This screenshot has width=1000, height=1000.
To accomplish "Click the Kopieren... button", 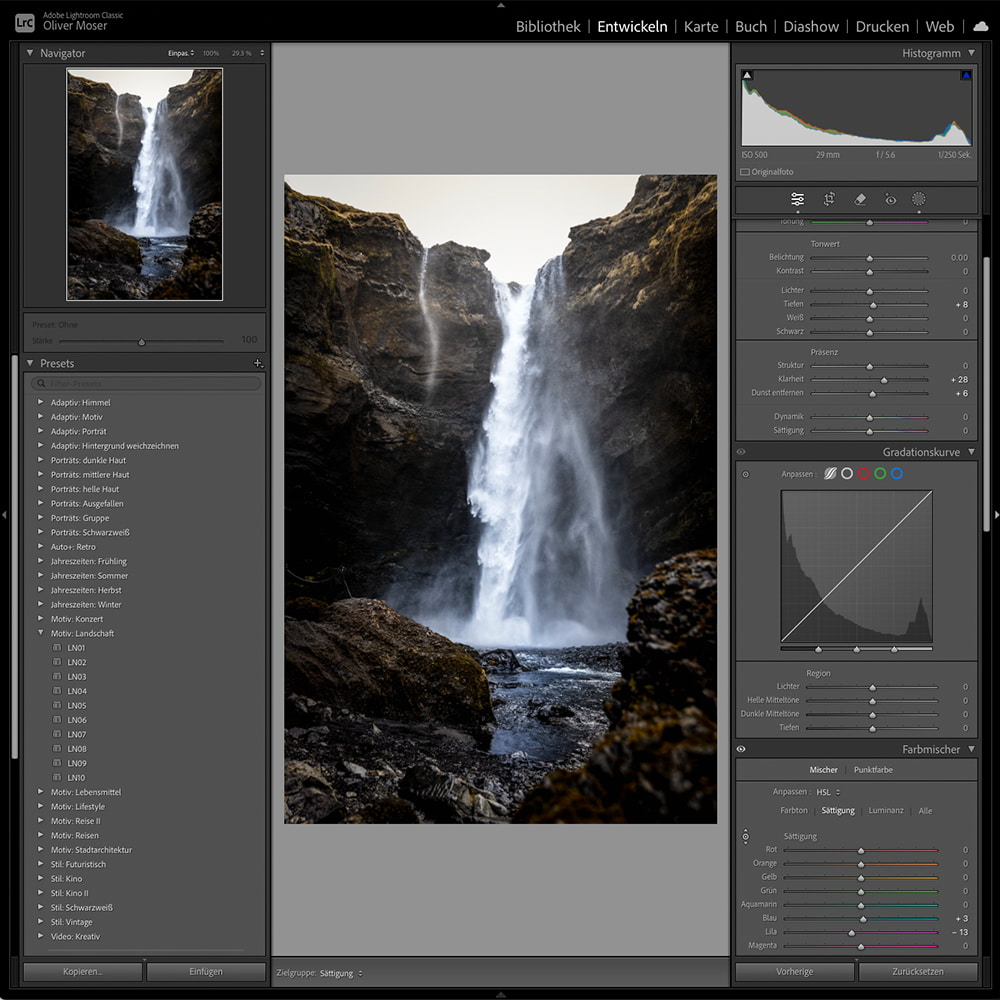I will (83, 971).
